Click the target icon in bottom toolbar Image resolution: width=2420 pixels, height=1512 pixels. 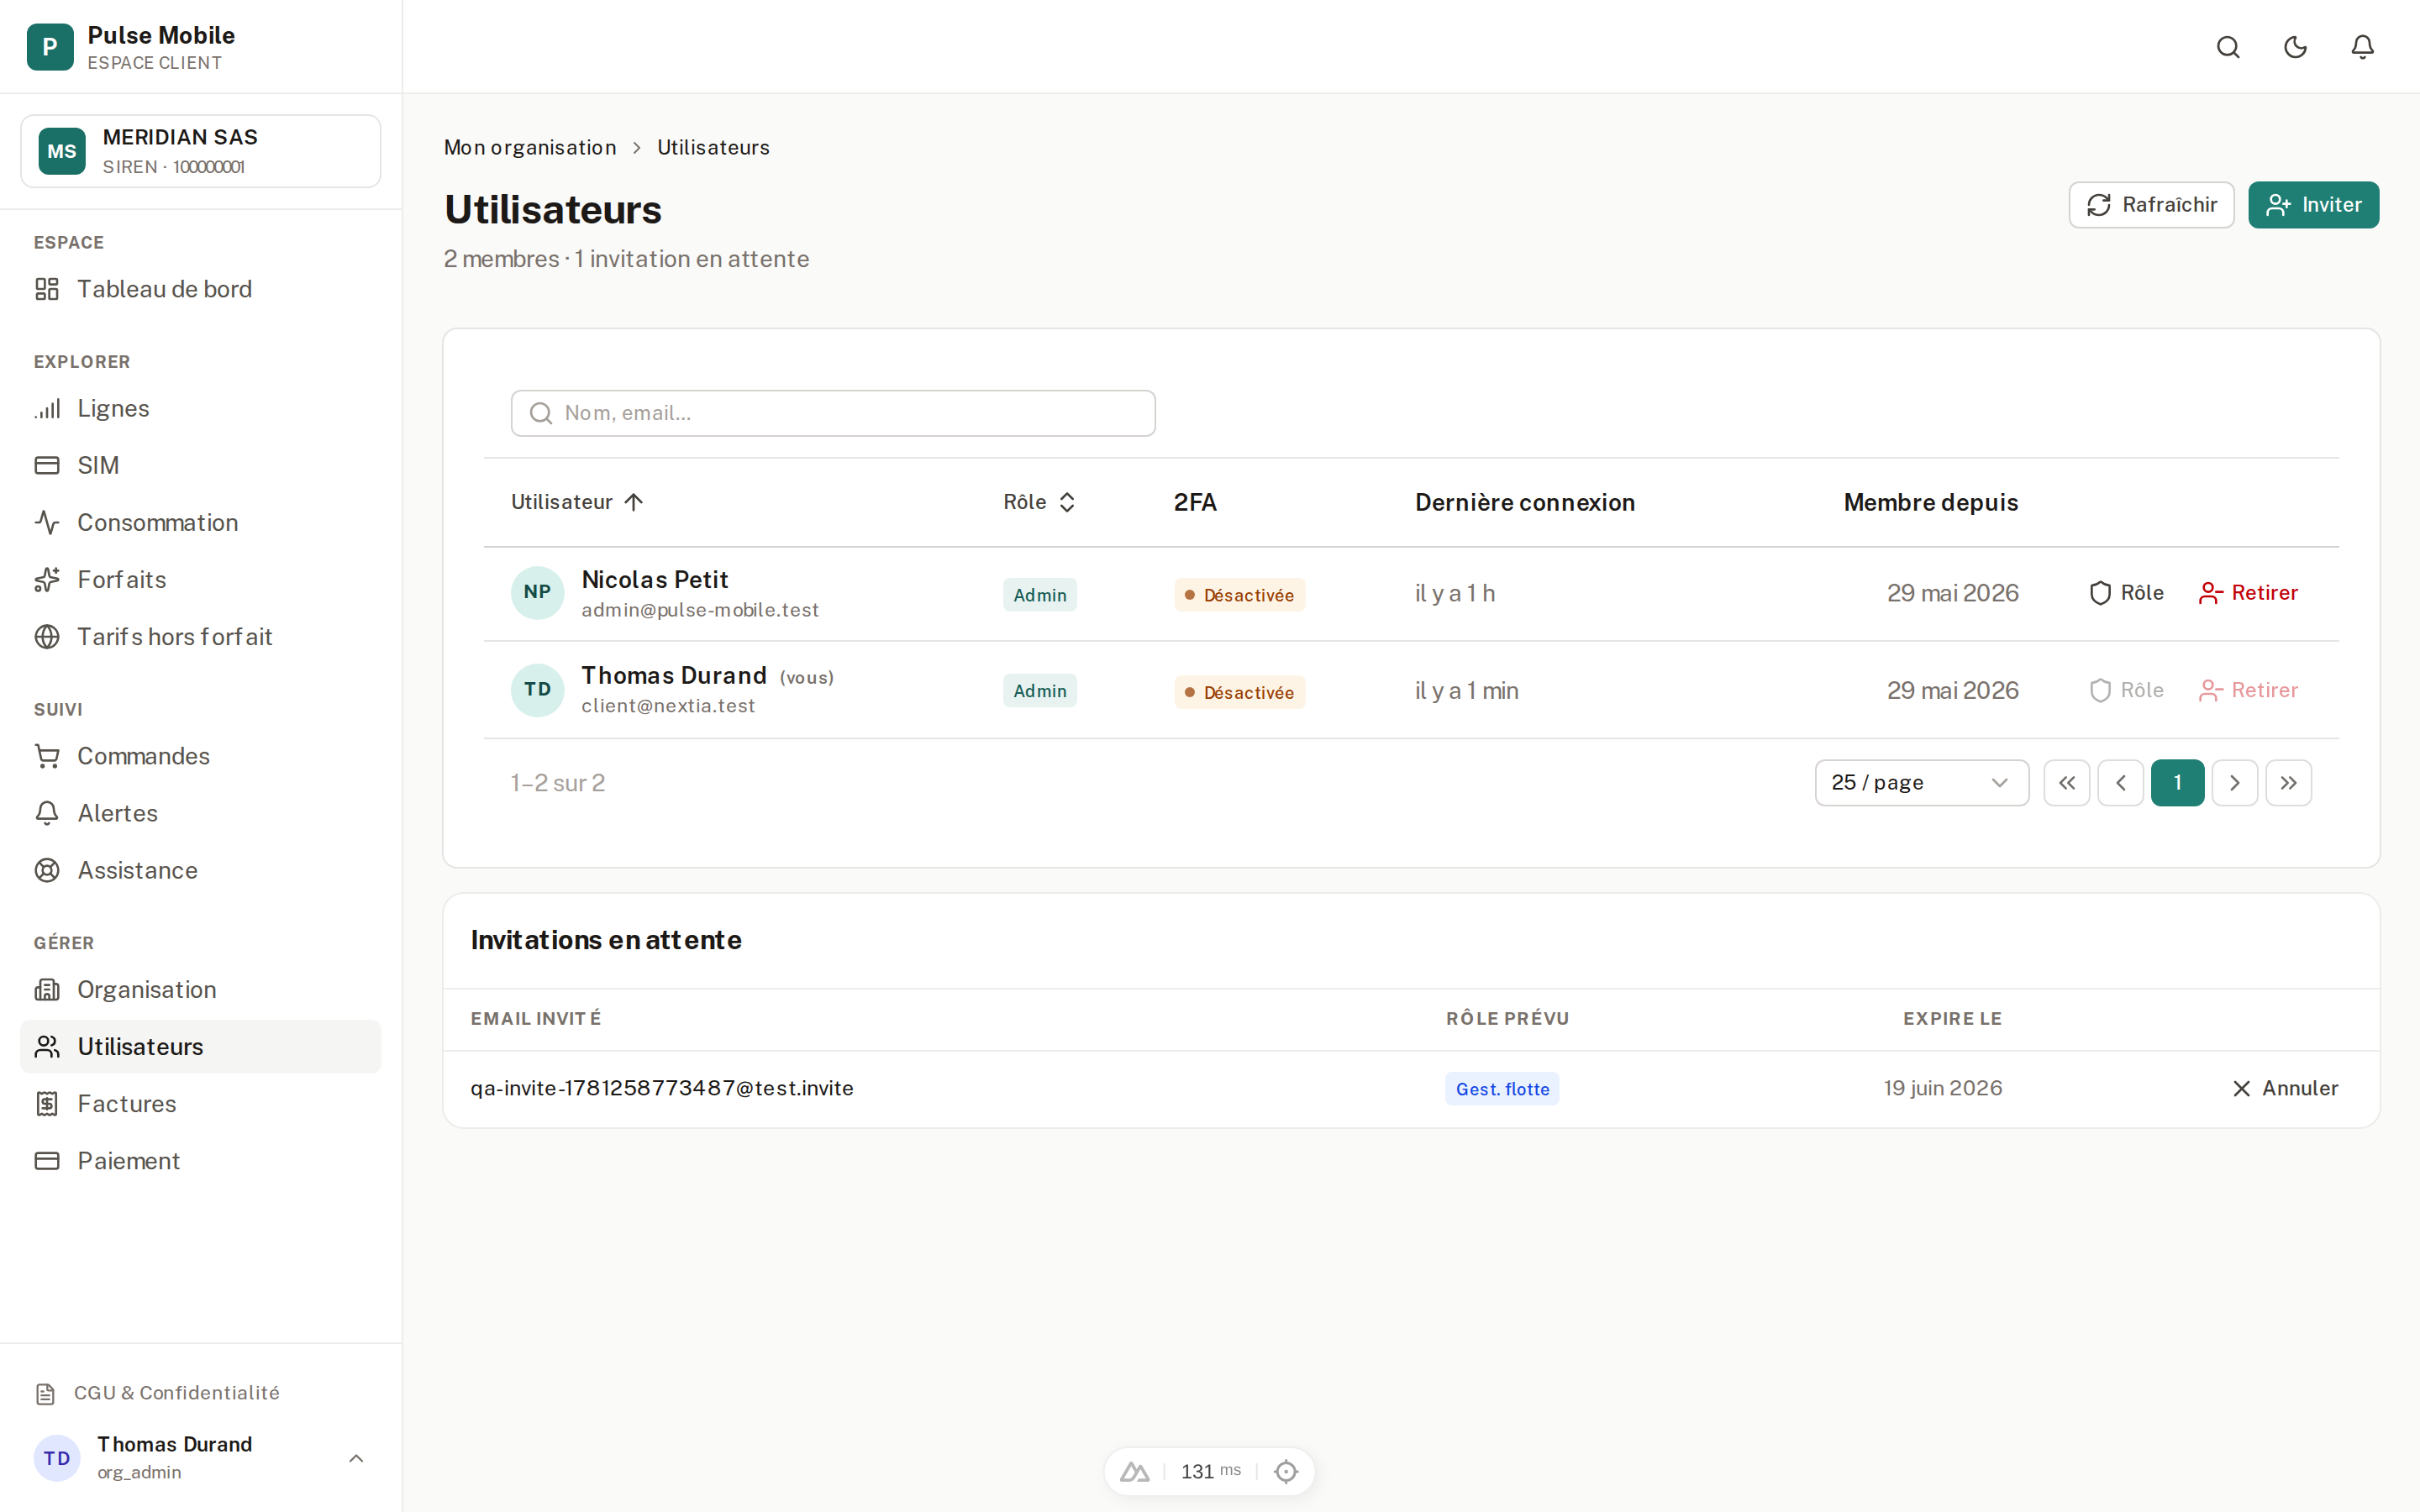(1286, 1471)
